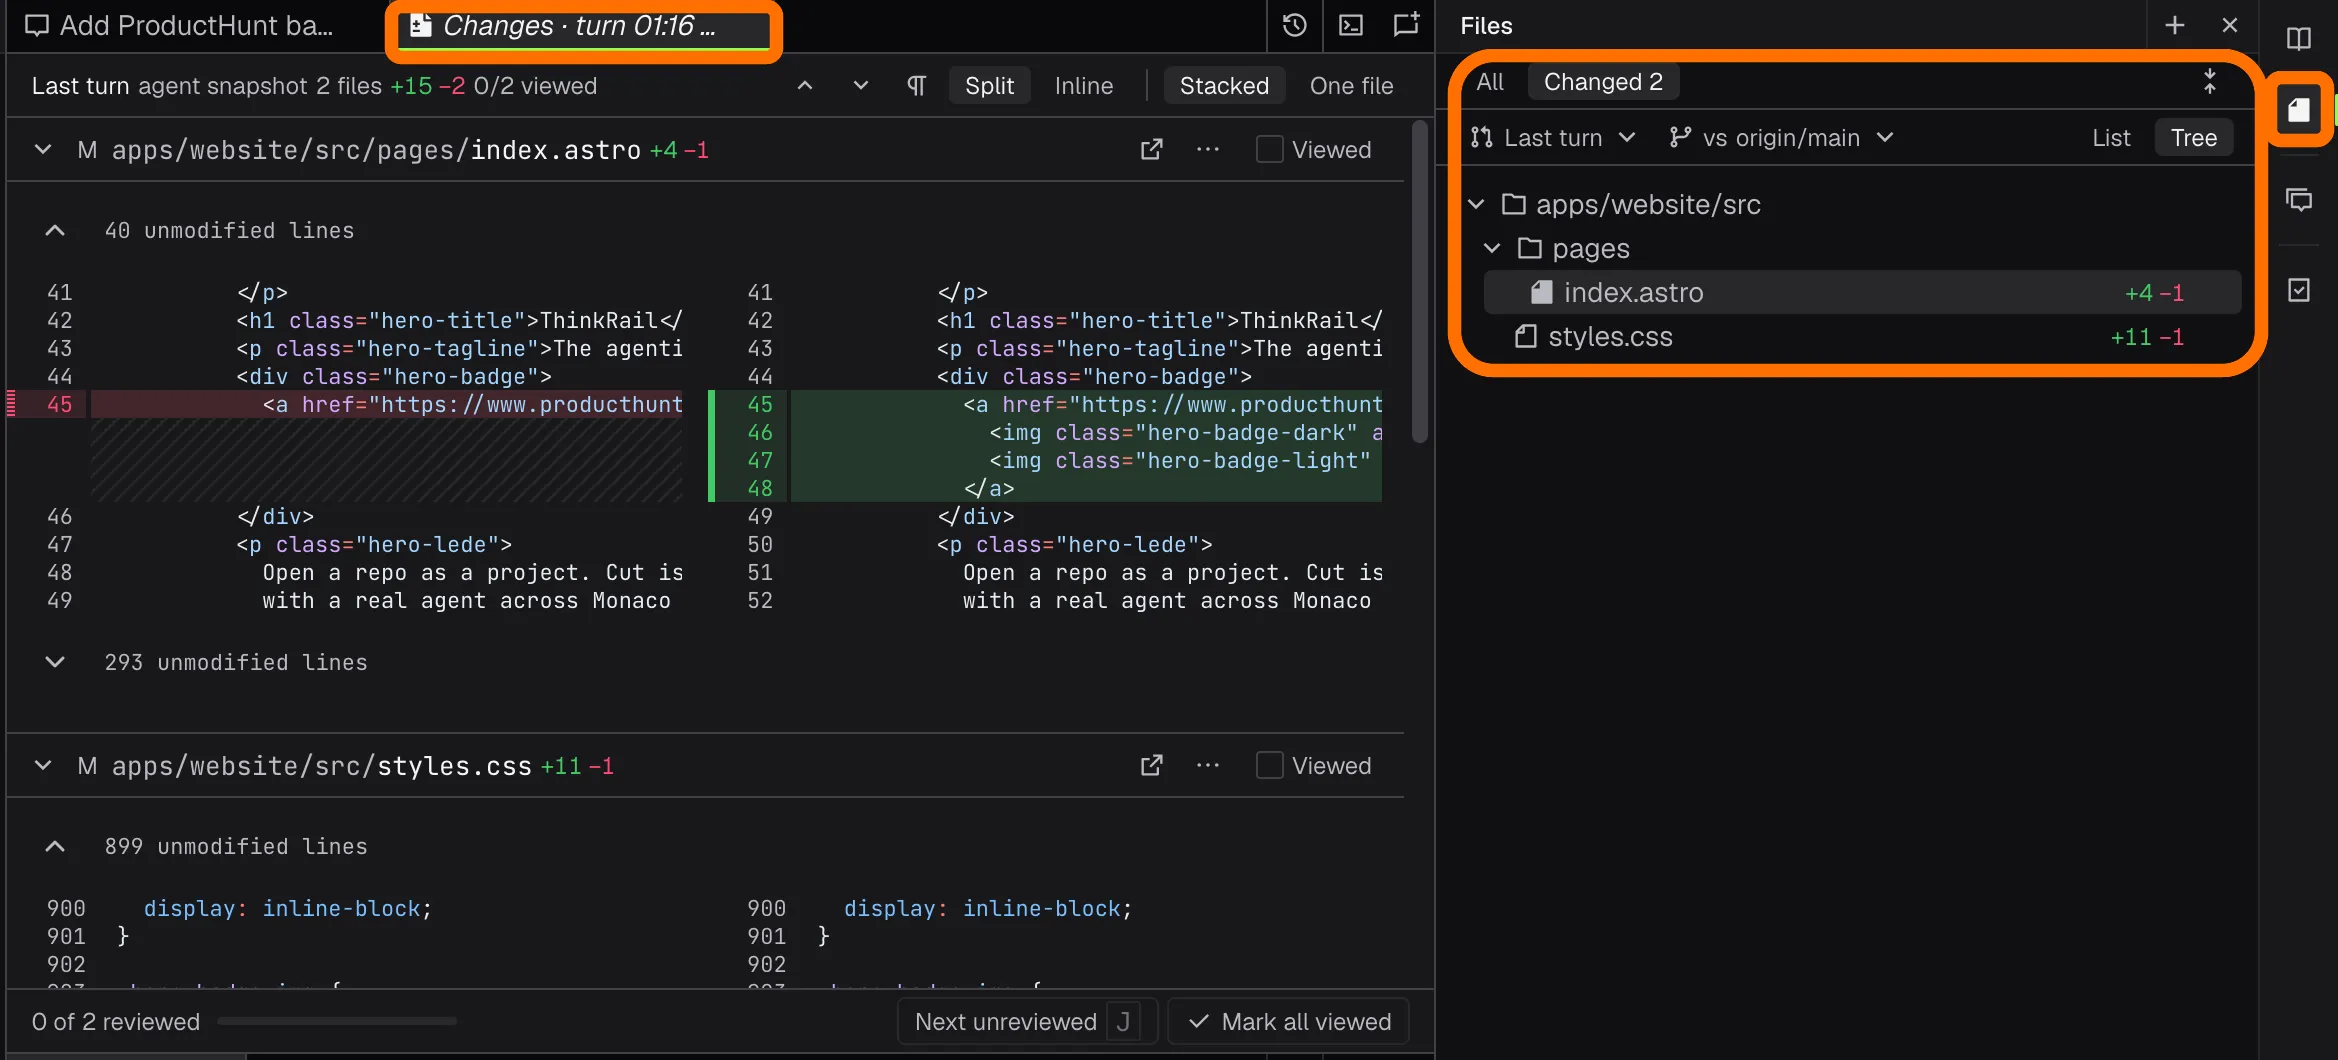Expand 40 unmodified lines above
Image resolution: width=2338 pixels, height=1060 pixels.
(x=55, y=231)
